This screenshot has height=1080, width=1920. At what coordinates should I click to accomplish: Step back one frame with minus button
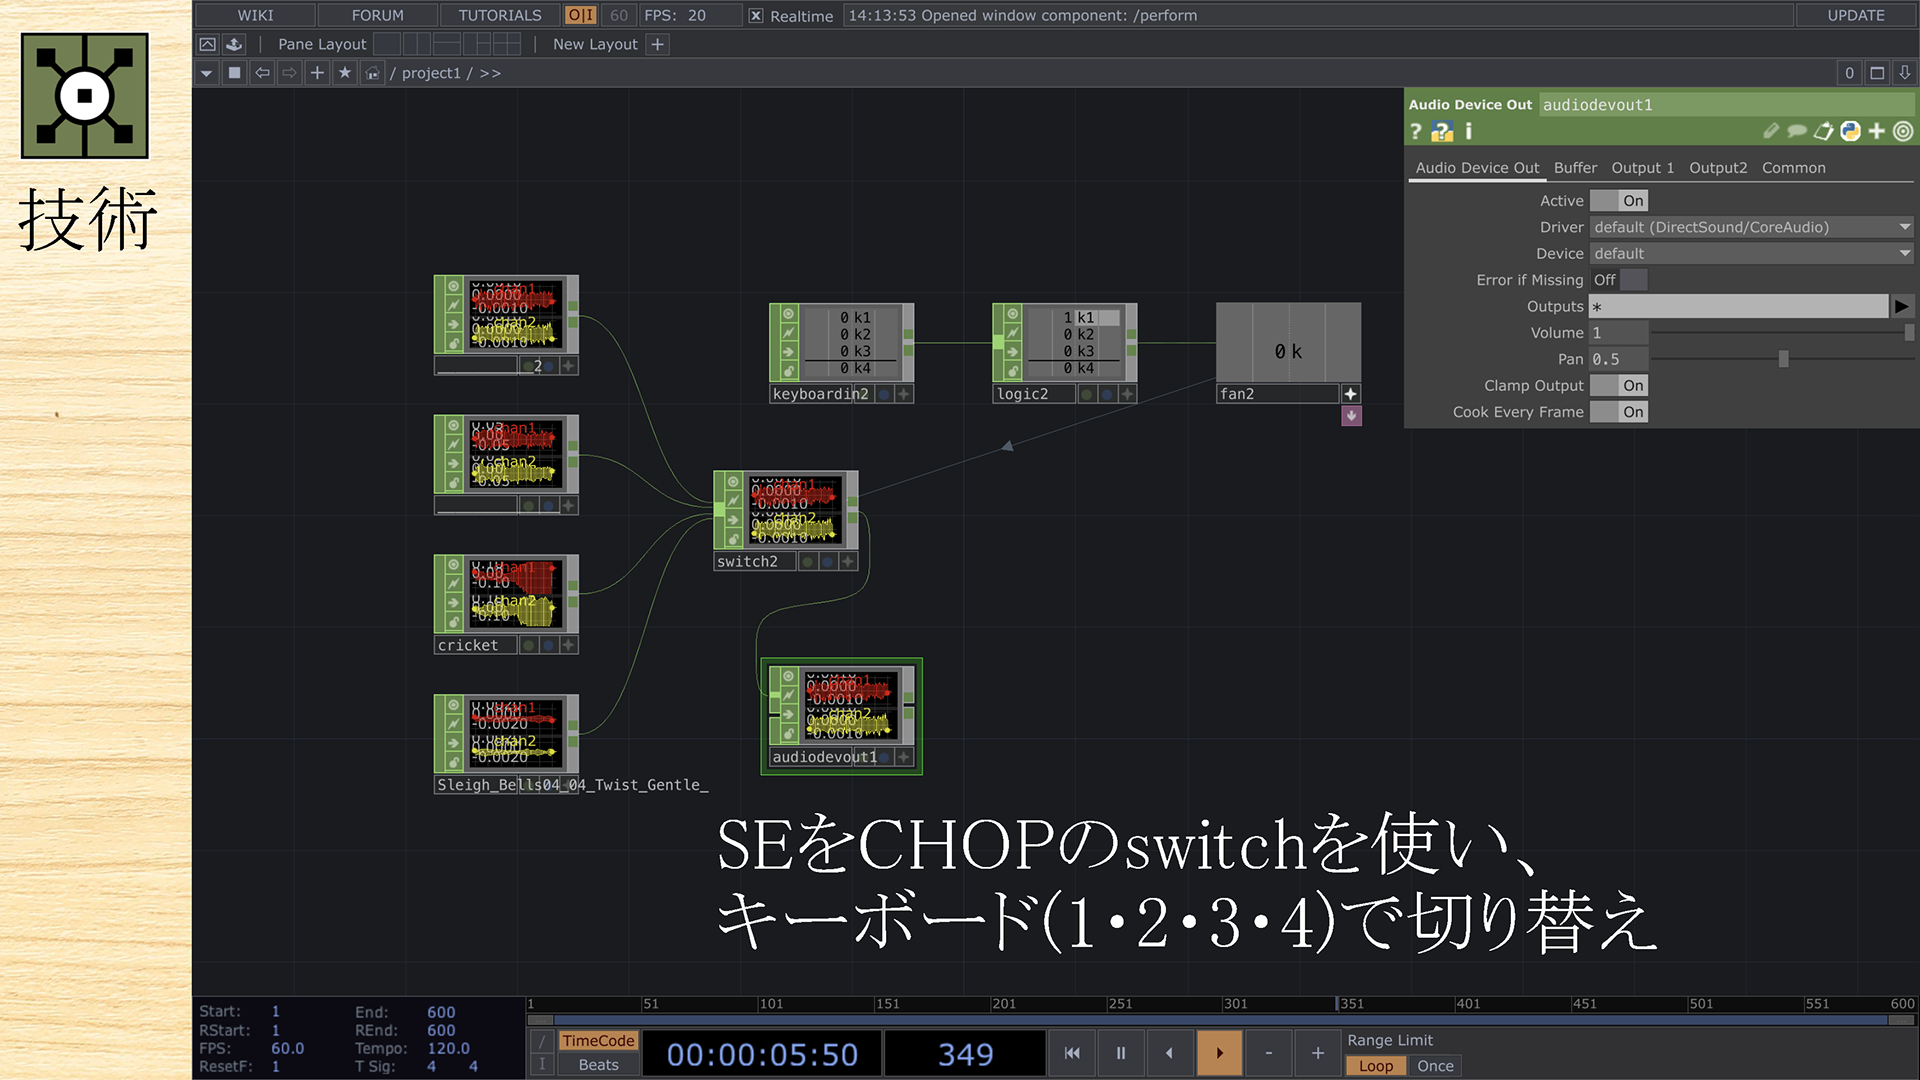click(x=1268, y=1053)
